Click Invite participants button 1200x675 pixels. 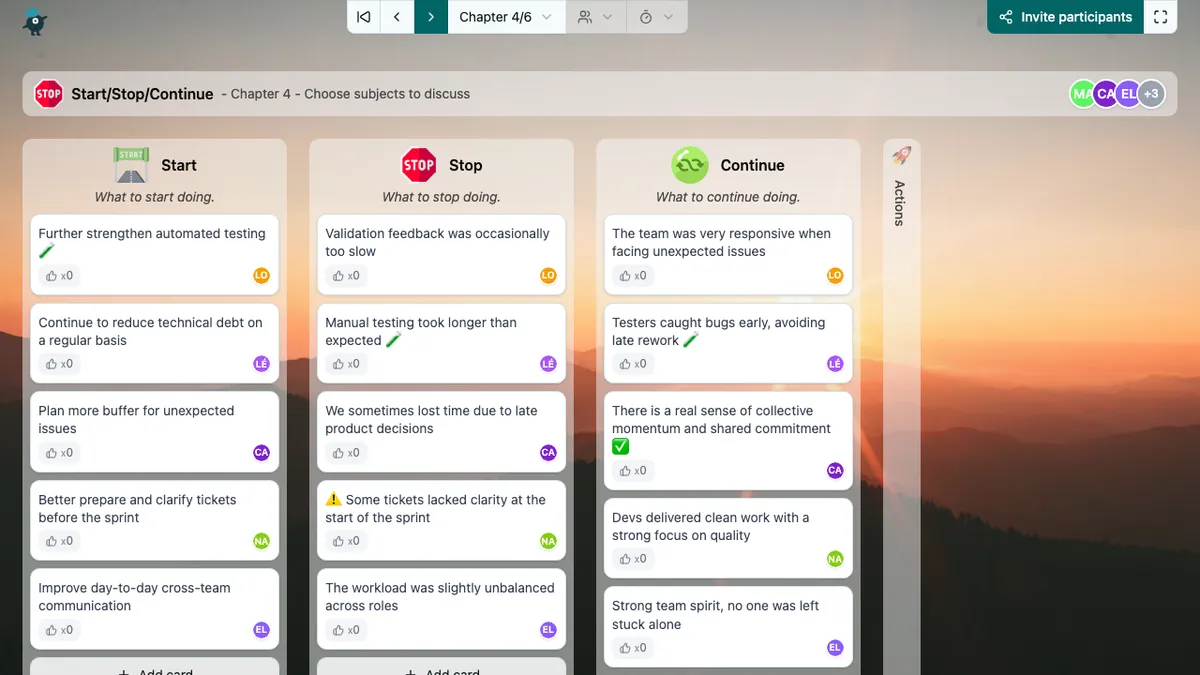tap(1065, 17)
